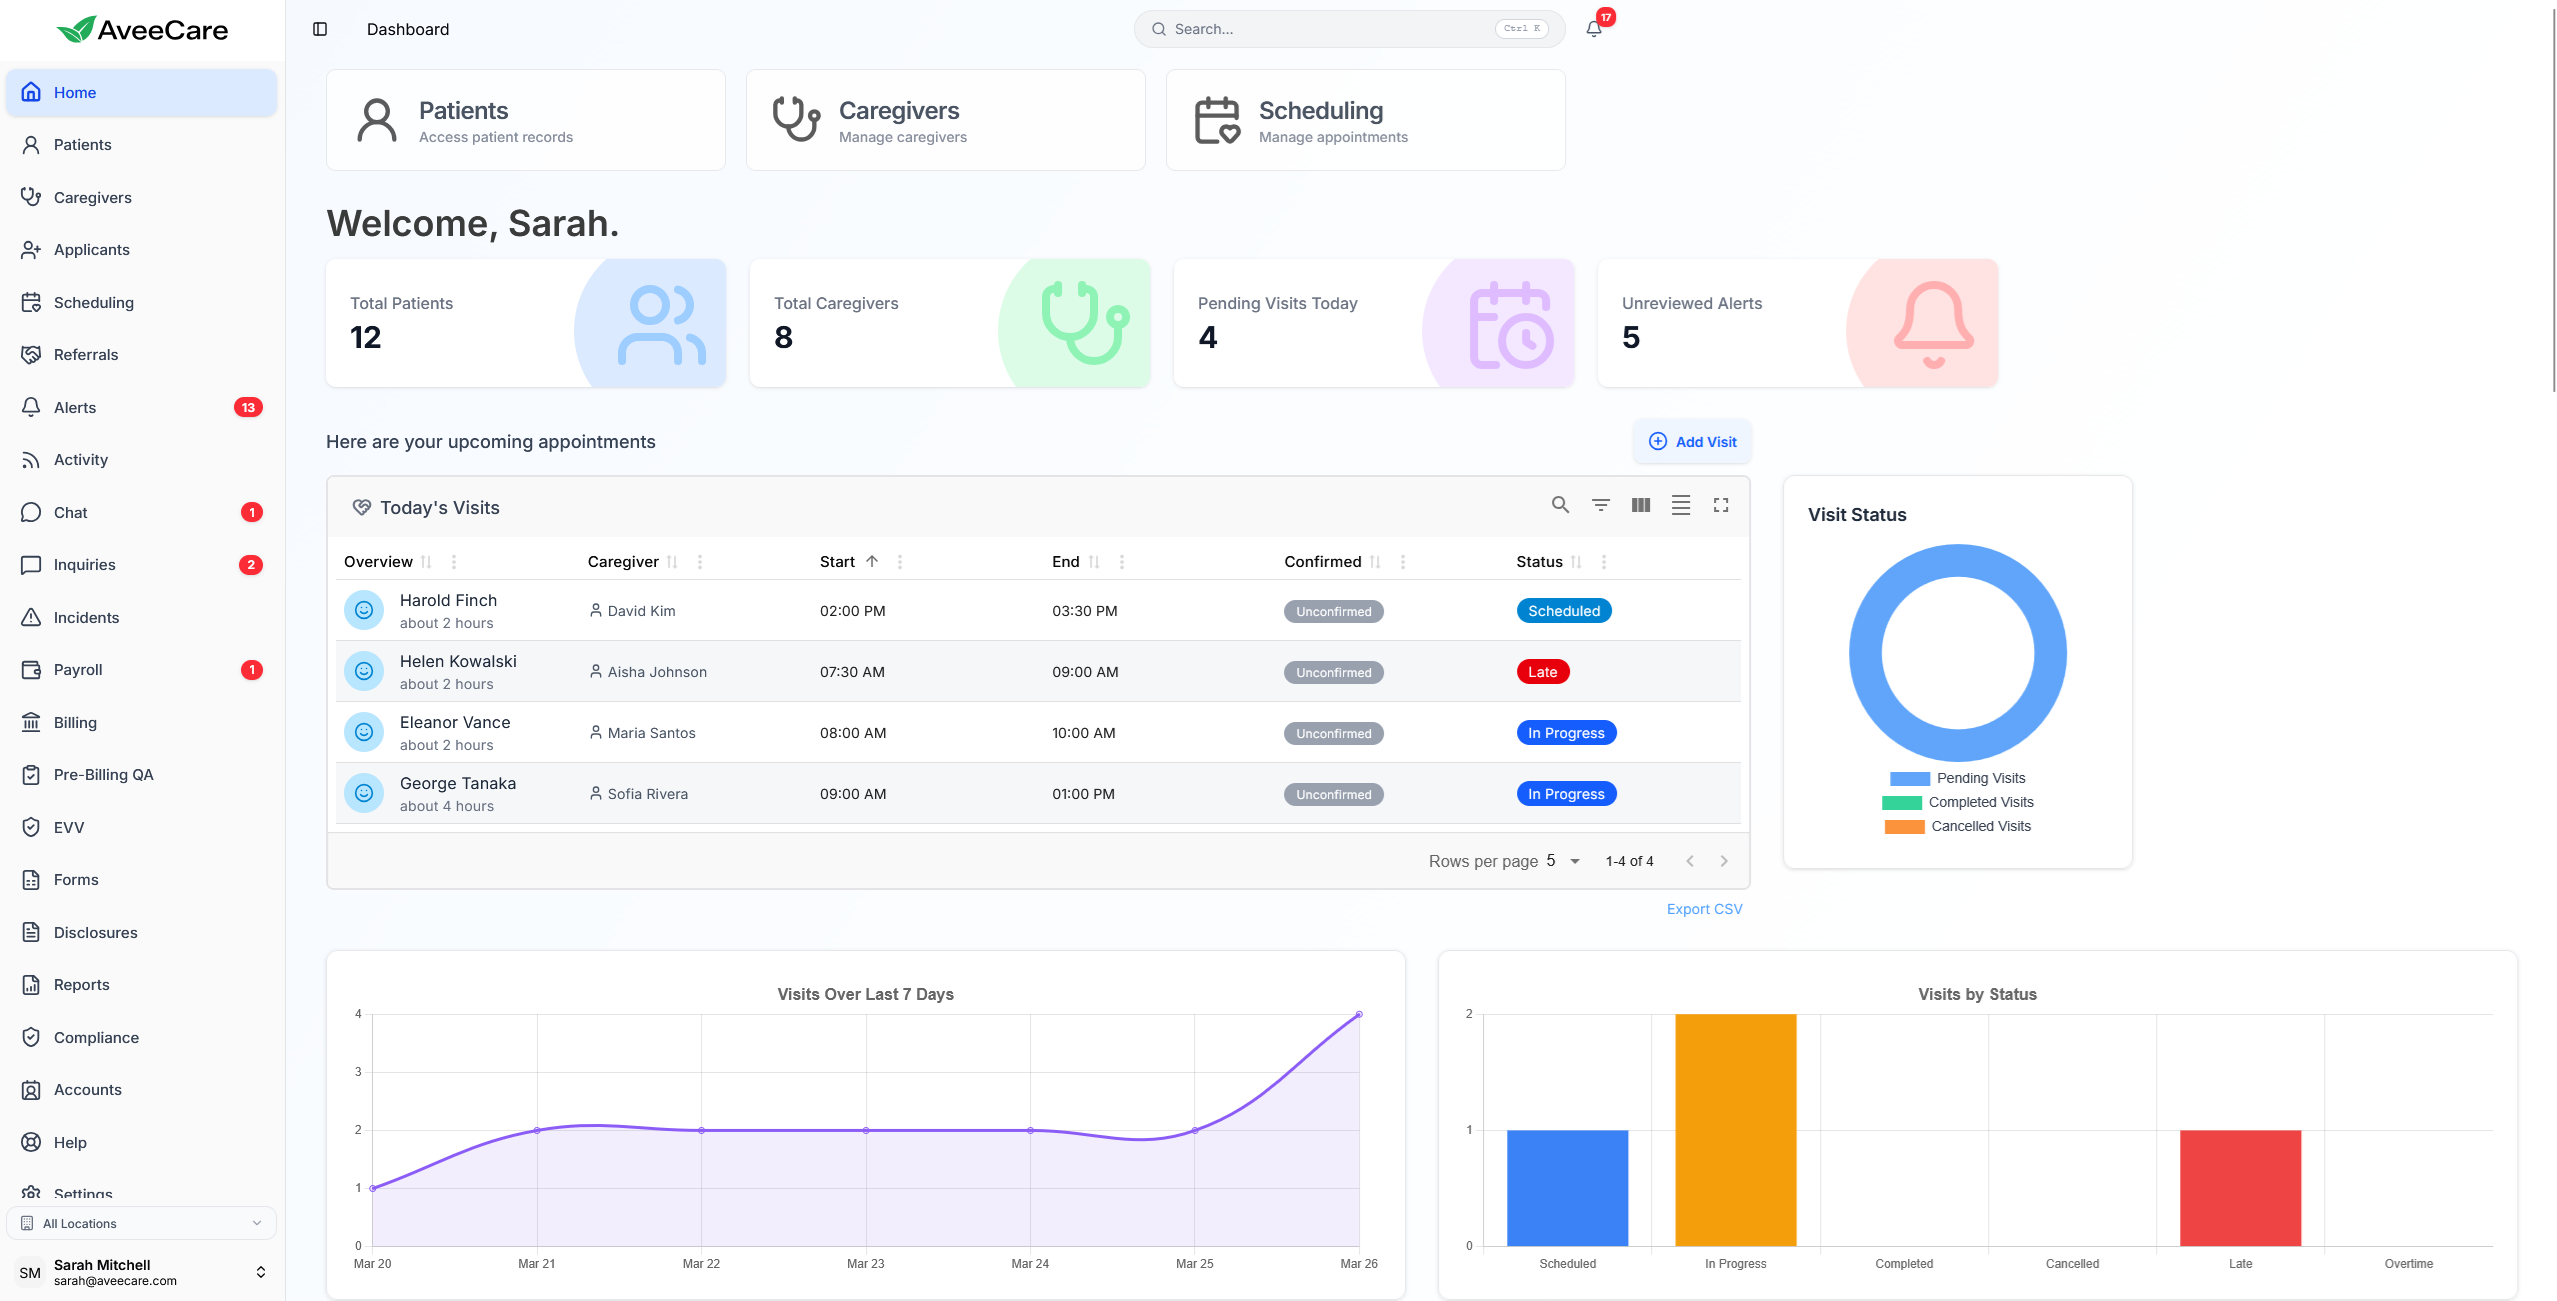The image size is (2557, 1301).
Task: Toggle the sidebar collapse icon
Action: coord(320,29)
